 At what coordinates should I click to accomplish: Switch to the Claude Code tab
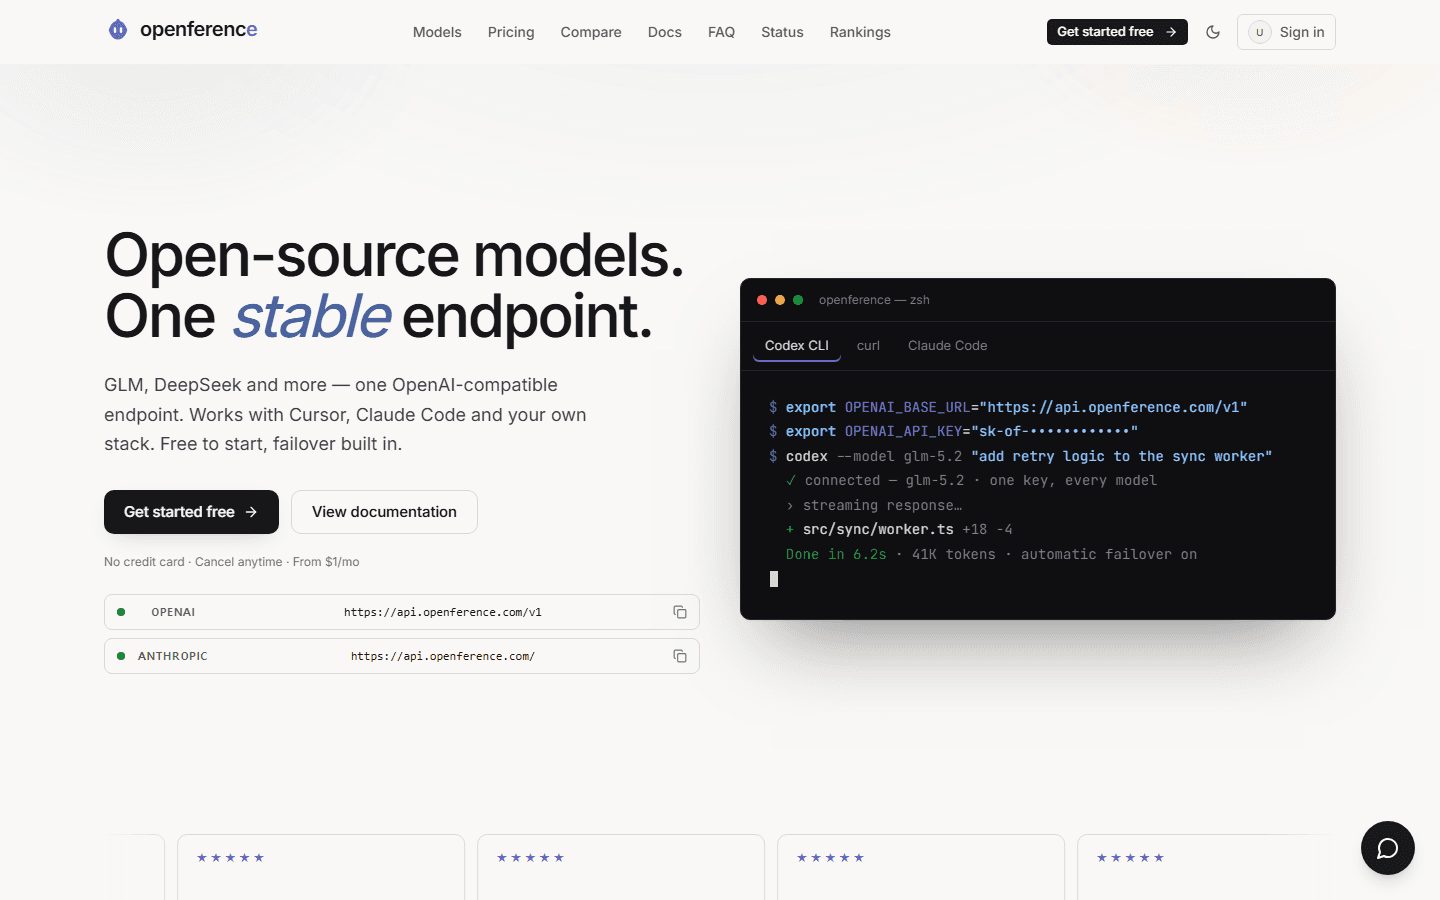948,346
